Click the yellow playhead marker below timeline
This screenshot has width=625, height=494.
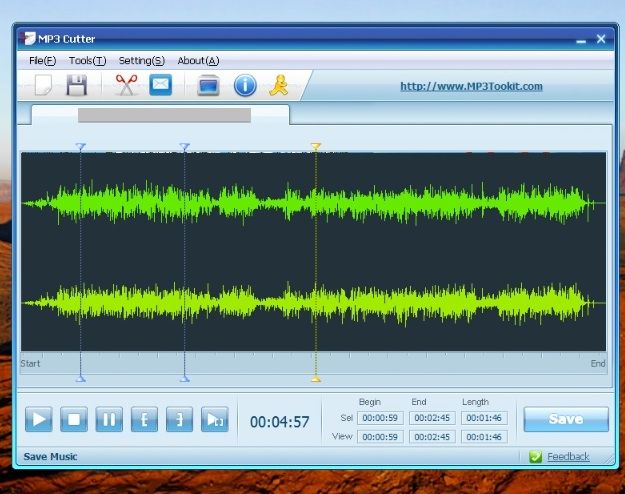pos(316,379)
